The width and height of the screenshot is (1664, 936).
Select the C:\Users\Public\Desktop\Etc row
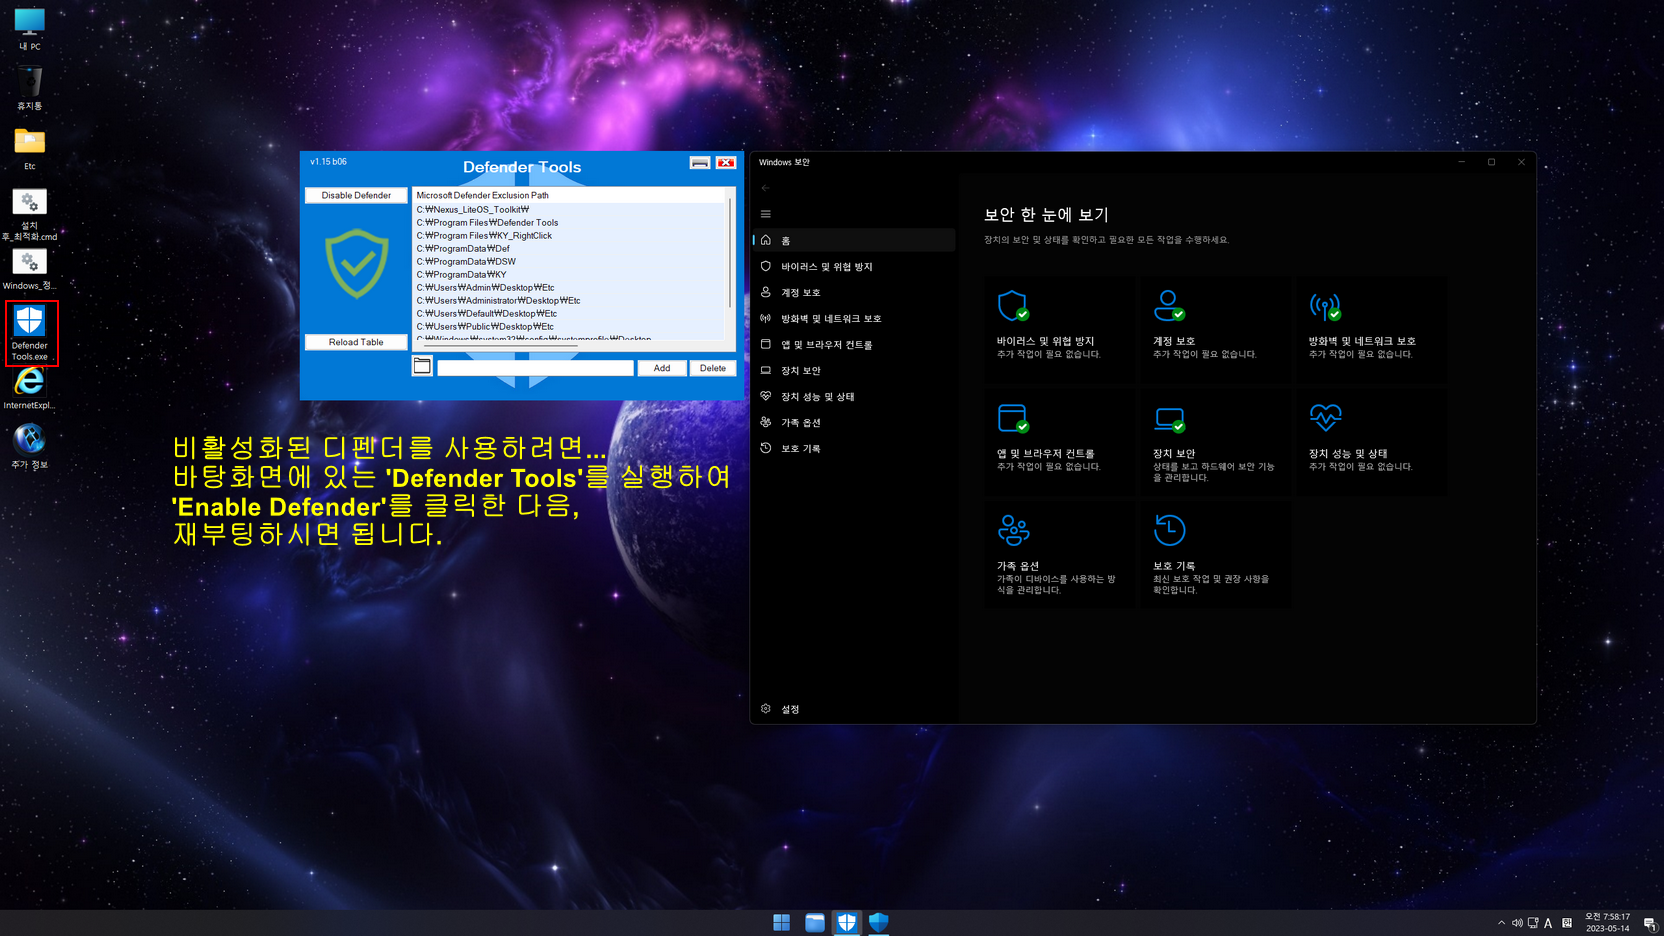pos(569,327)
